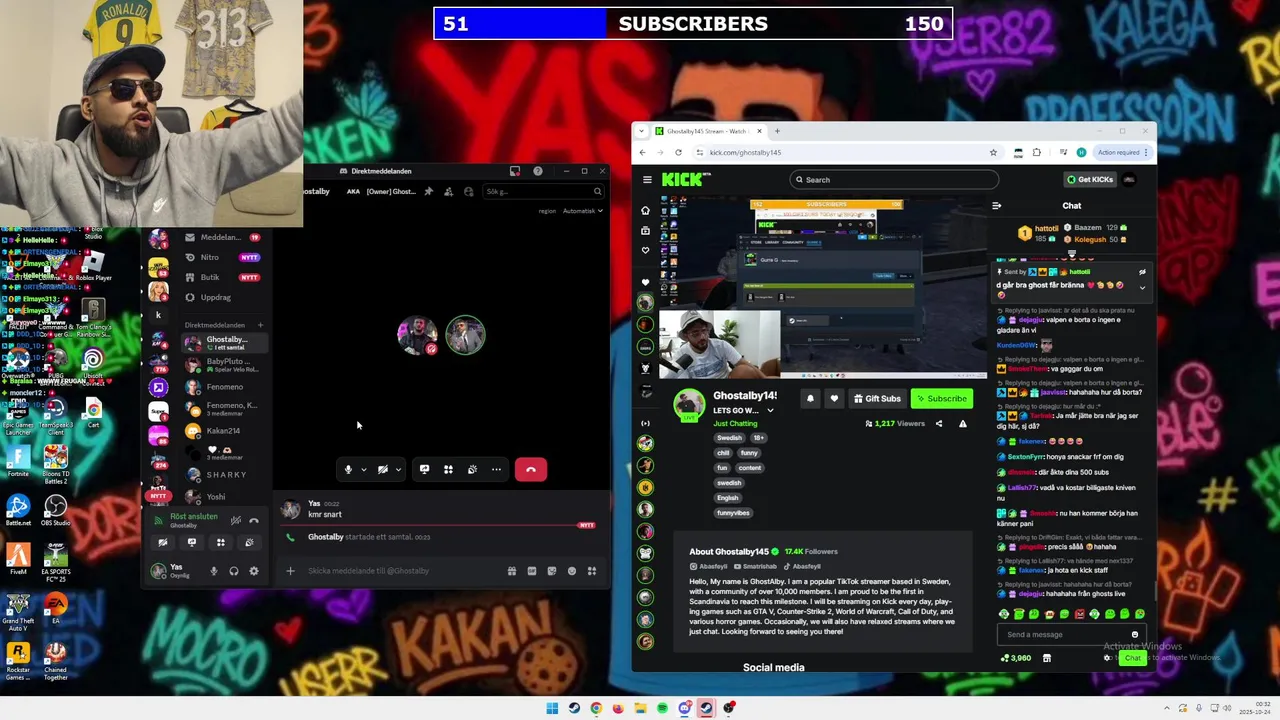Open Kick home icon in sidebar
The width and height of the screenshot is (1280, 720).
coord(645,211)
